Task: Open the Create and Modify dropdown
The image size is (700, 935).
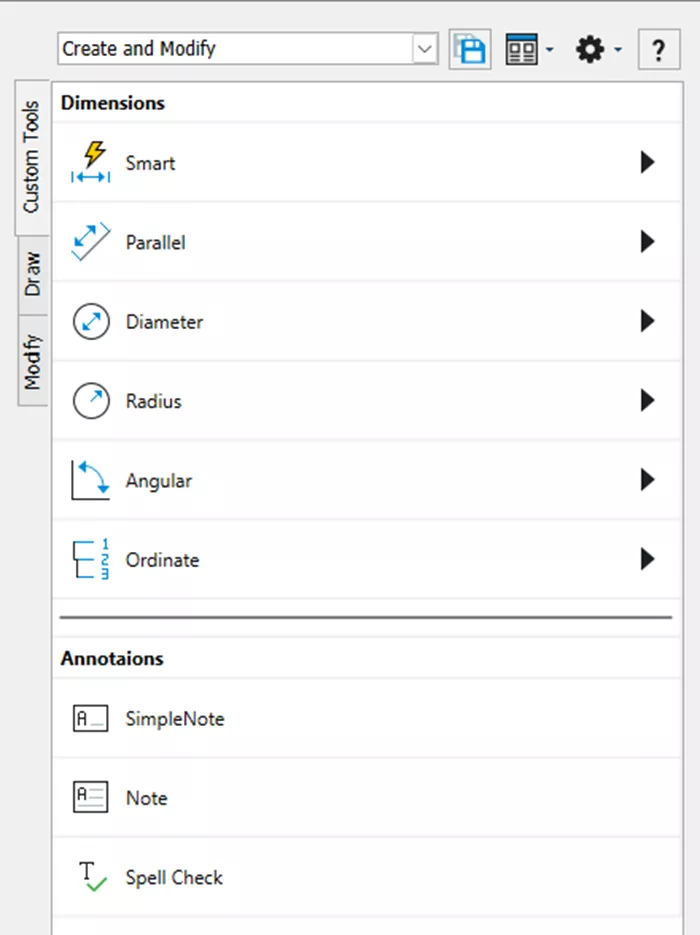Action: point(425,49)
